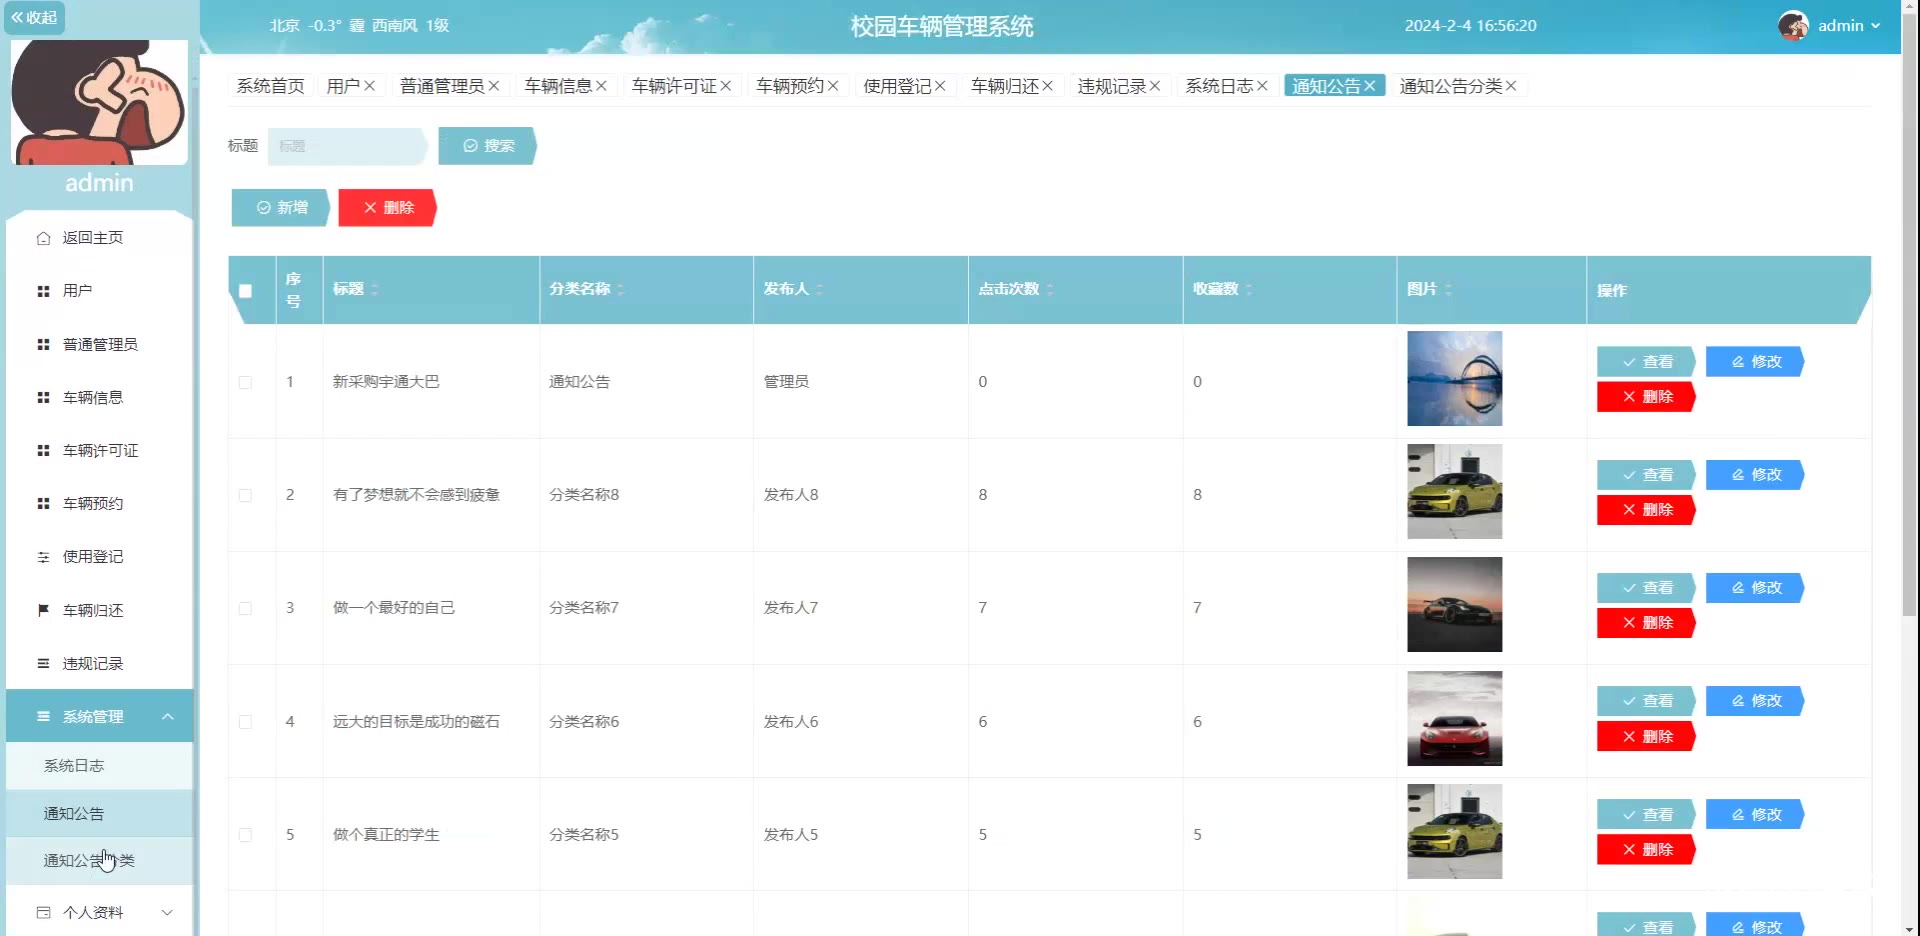Image resolution: width=1920 pixels, height=936 pixels.
Task: Click the 标题 search input field
Action: coord(347,146)
